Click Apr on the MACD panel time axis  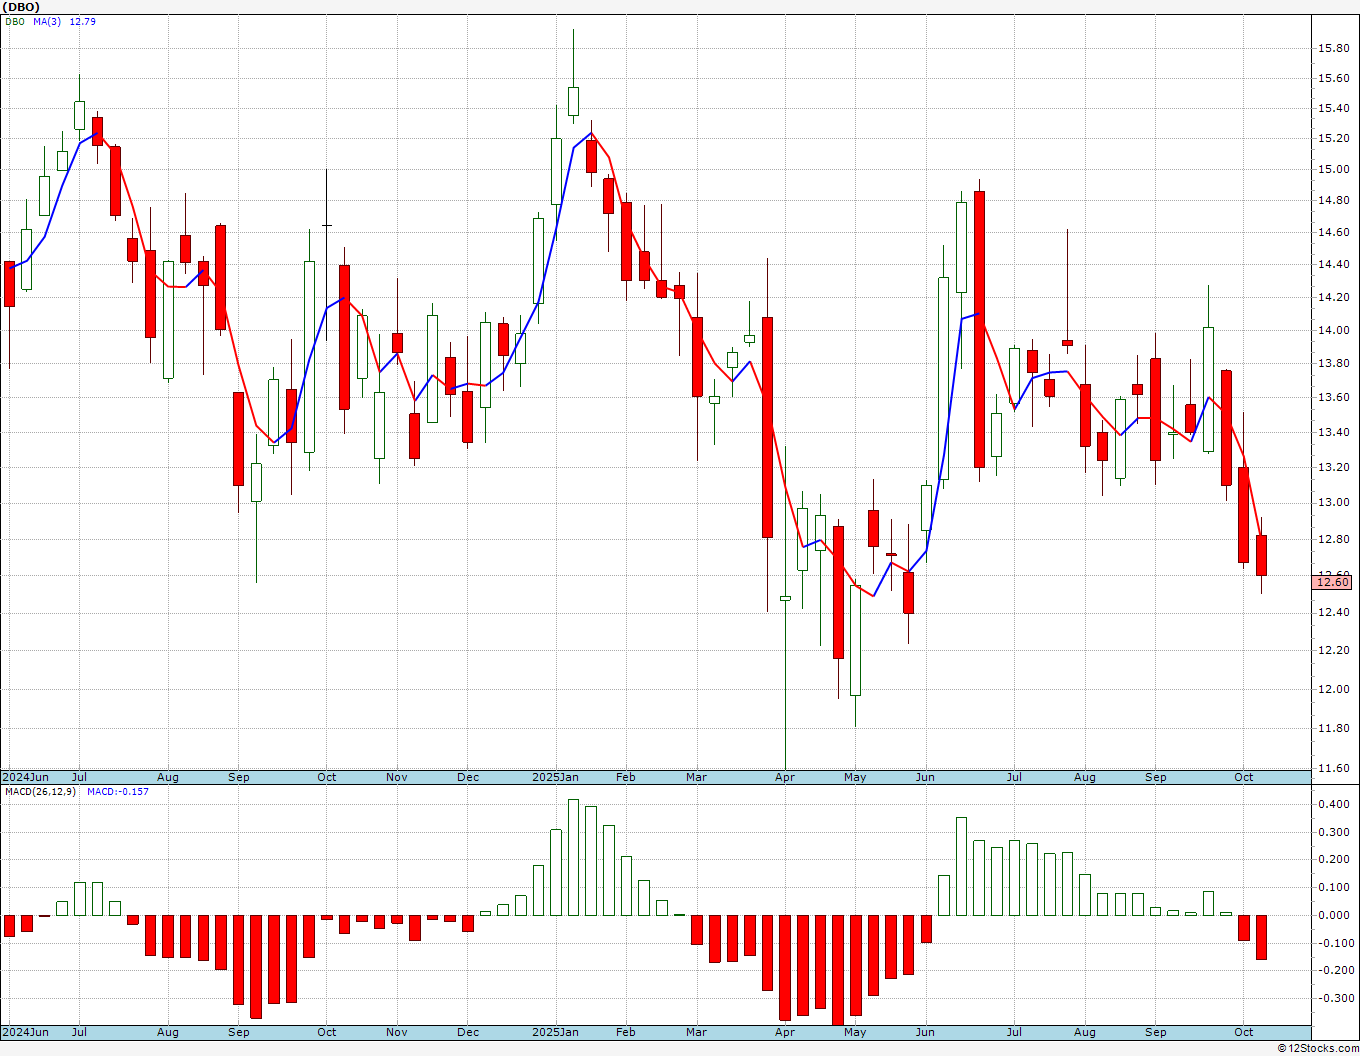coord(785,1032)
